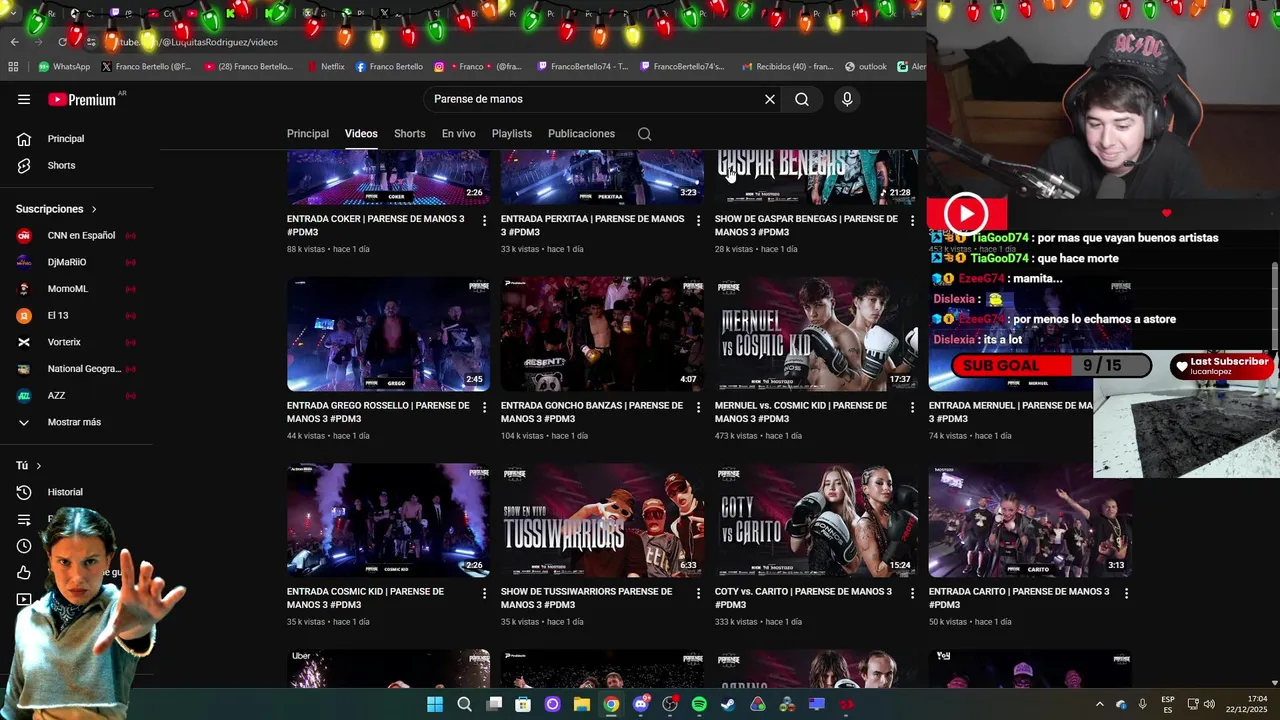Open the Chrome apps grid in bookmarks bar
The width and height of the screenshot is (1280, 720).
13,67
